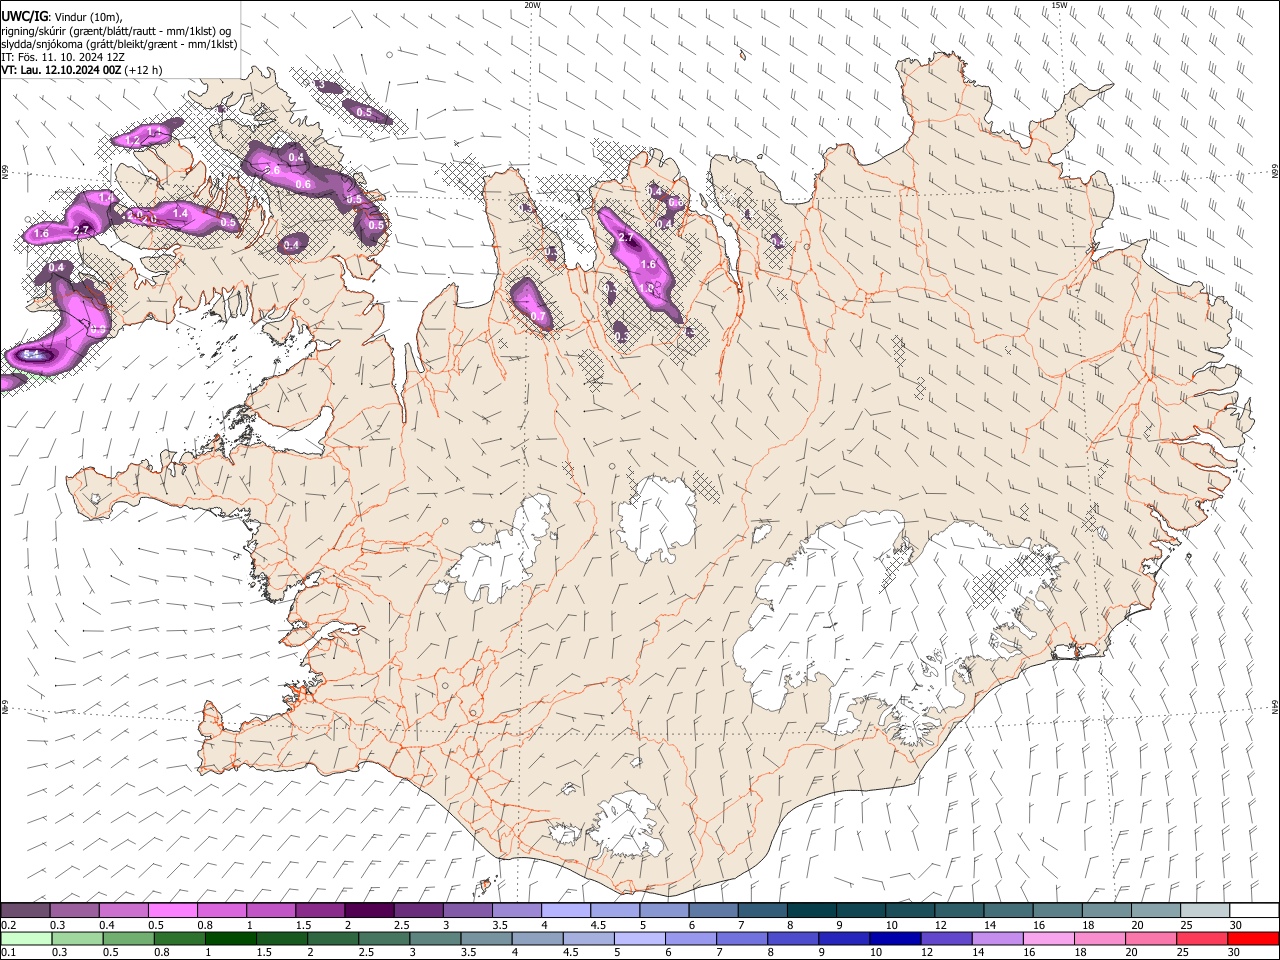This screenshot has height=960, width=1280.
Task: Click the UWC/IG title in the header box
Action: (x=24, y=17)
